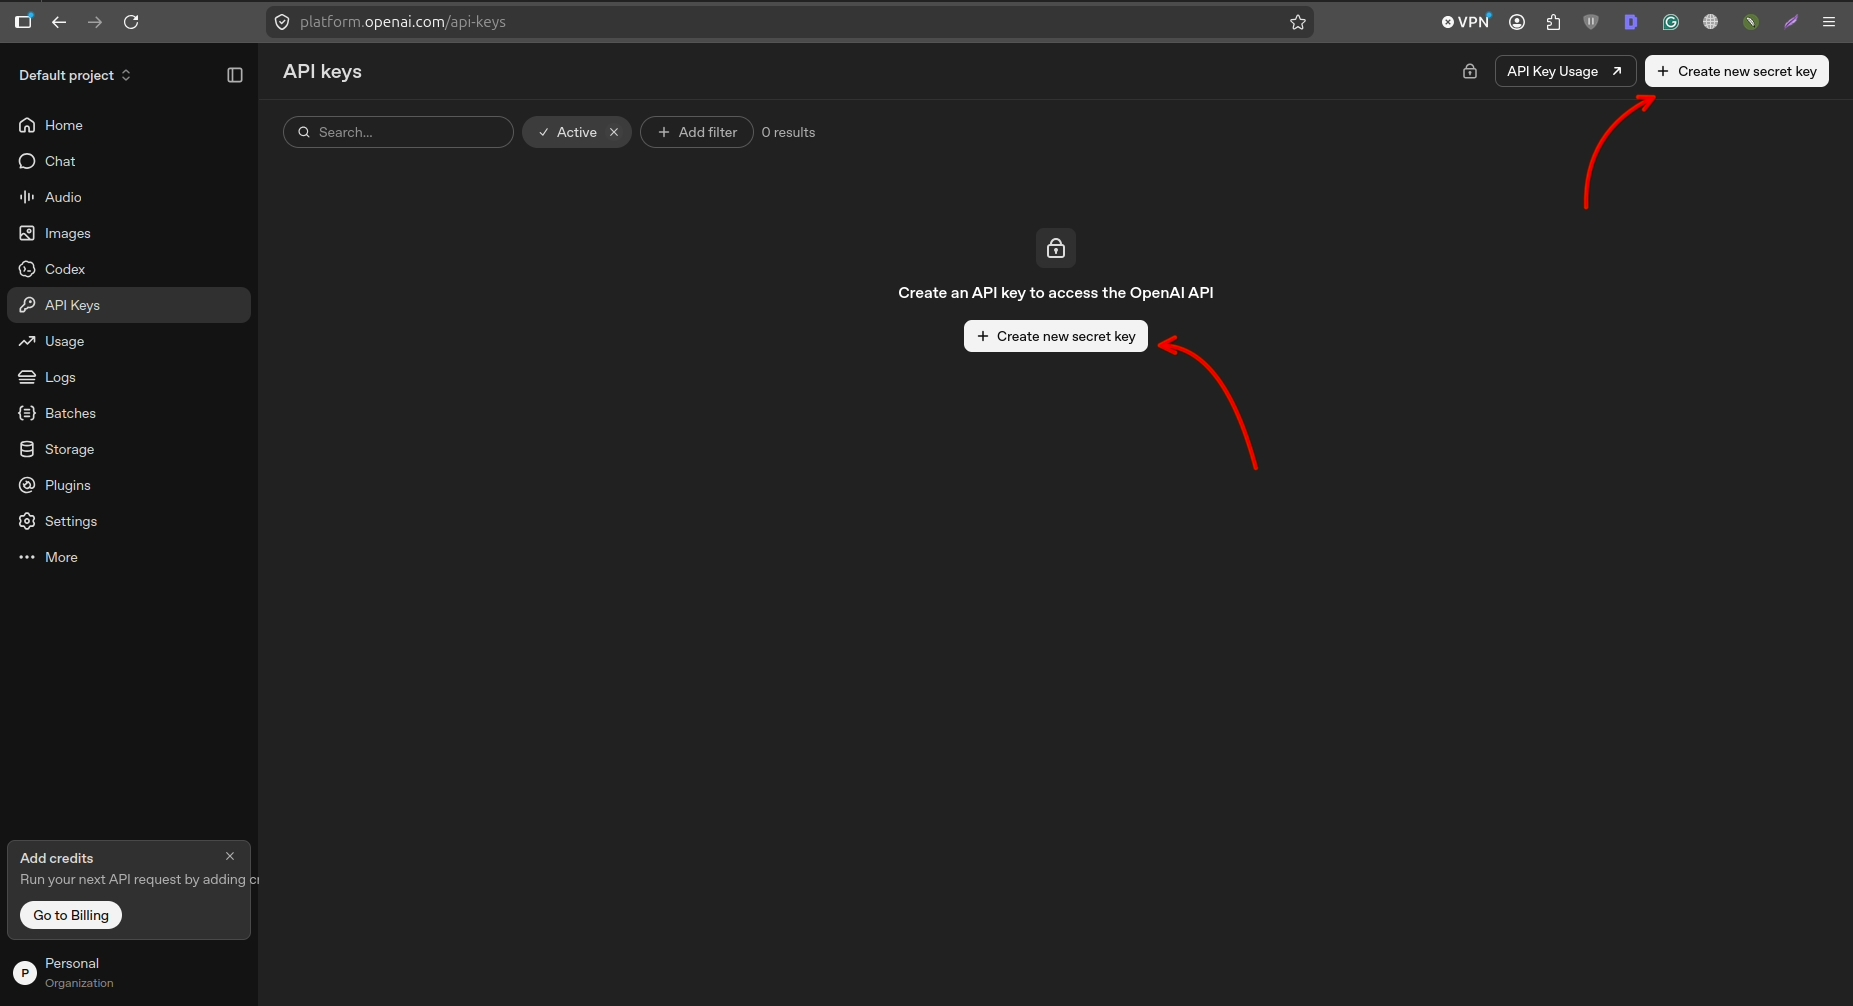Open the lock icon beside API Key Usage
1853x1006 pixels.
(1469, 71)
